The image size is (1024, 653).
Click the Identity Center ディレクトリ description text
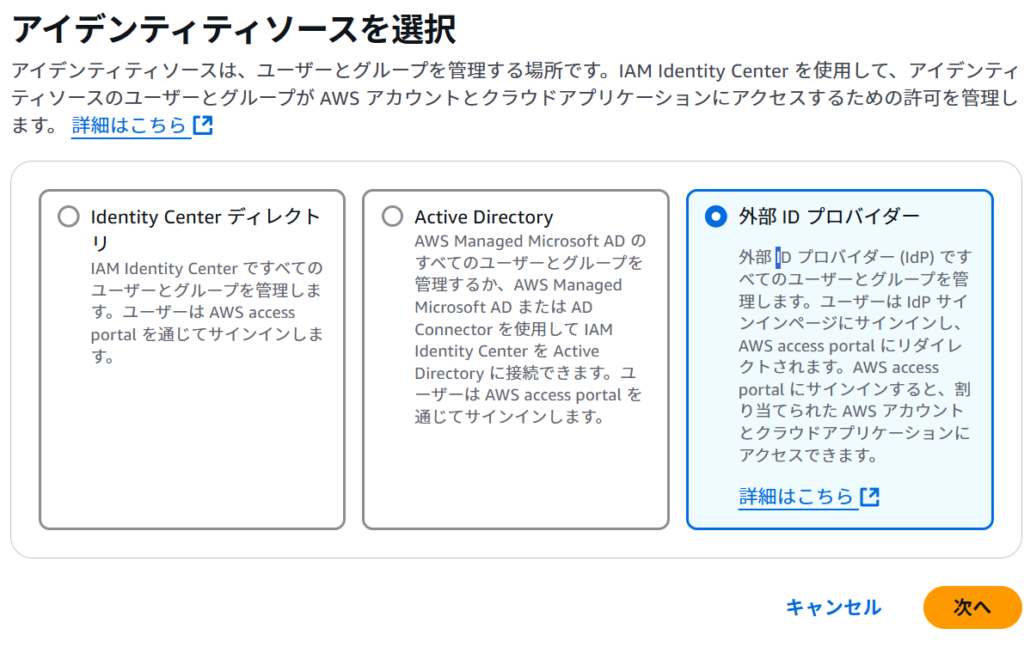(x=207, y=312)
